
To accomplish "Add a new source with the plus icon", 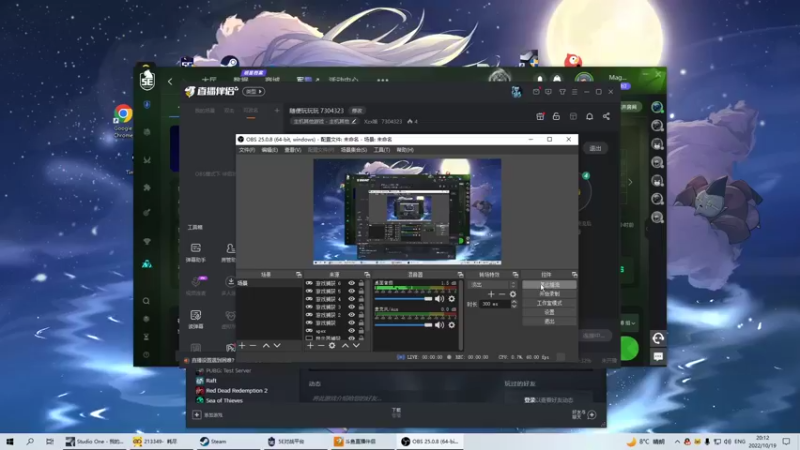I will [x=310, y=345].
